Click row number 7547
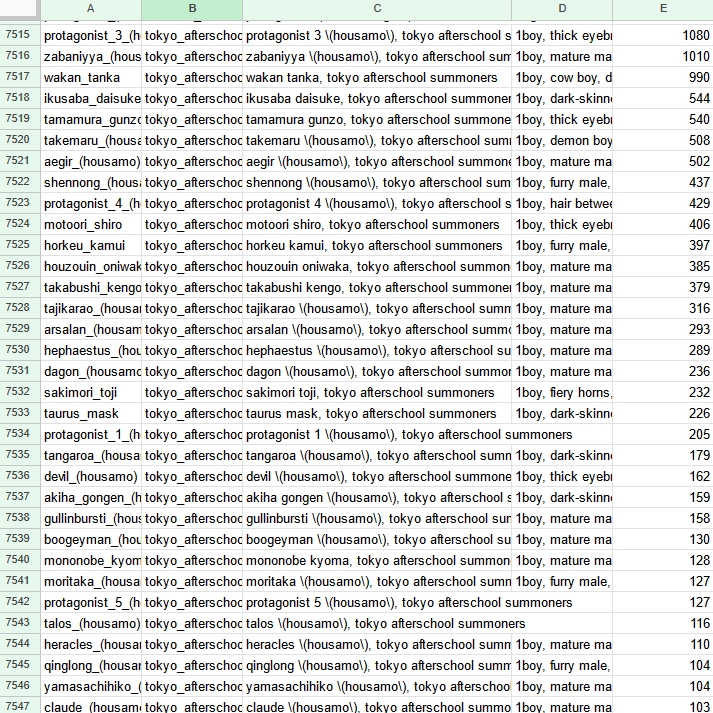Image resolution: width=713 pixels, height=713 pixels. point(18,707)
